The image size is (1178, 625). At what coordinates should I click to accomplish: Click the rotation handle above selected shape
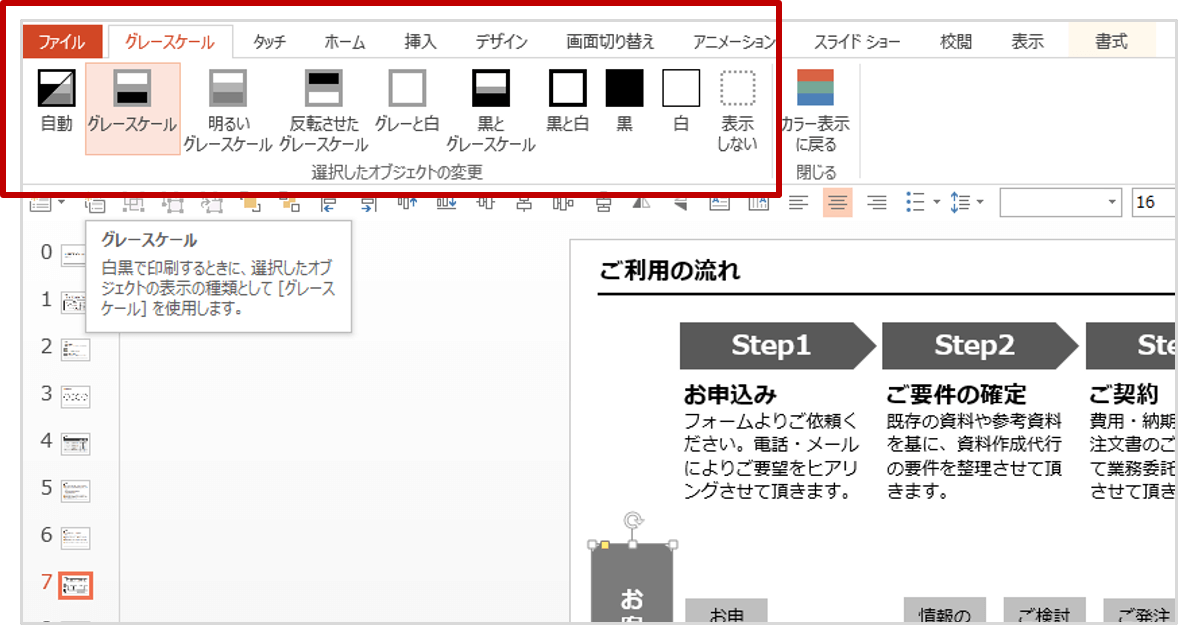[x=633, y=521]
